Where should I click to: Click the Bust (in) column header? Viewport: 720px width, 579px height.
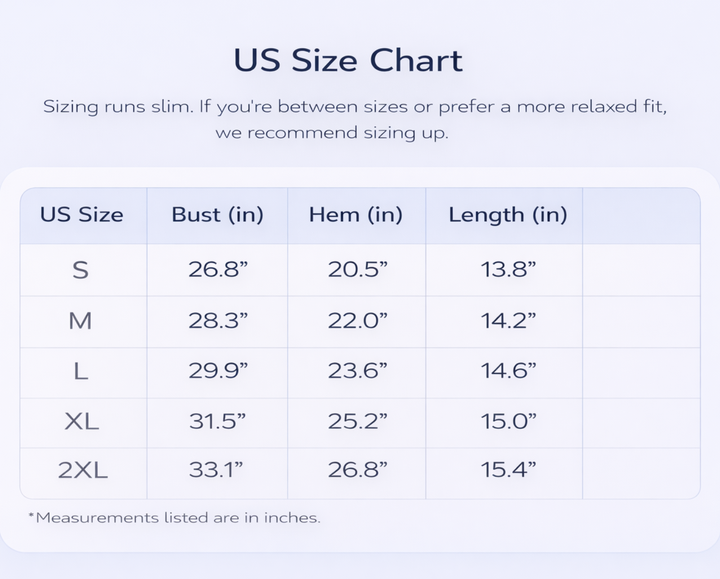[217, 214]
